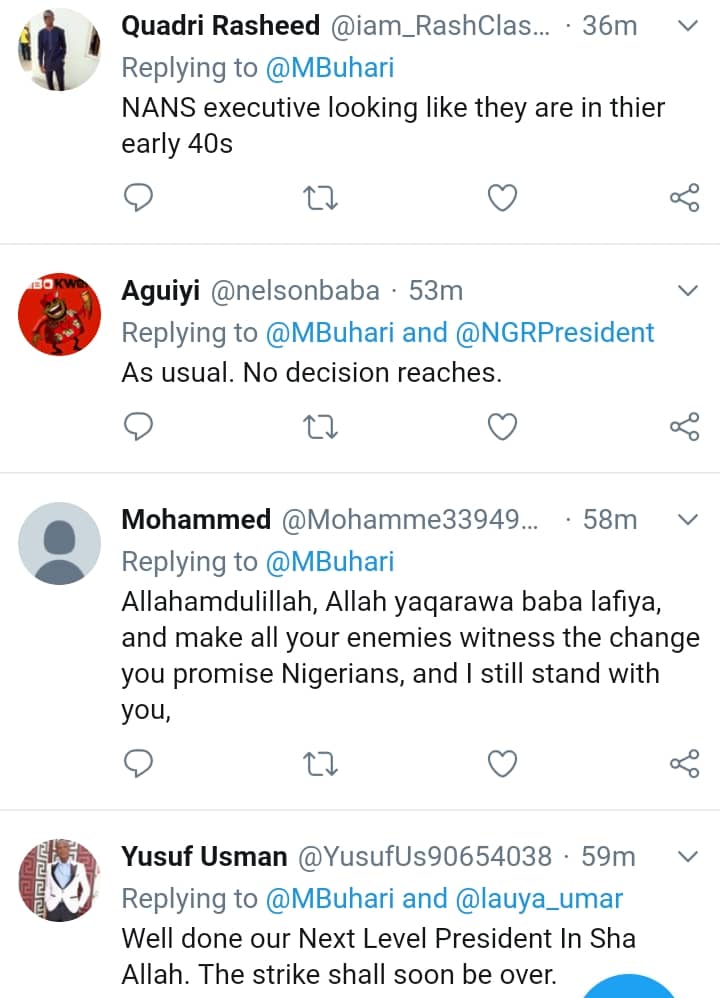Viewport: 720px width, 998px height.
Task: Open the @NGRPresident mention link
Action: click(x=555, y=332)
